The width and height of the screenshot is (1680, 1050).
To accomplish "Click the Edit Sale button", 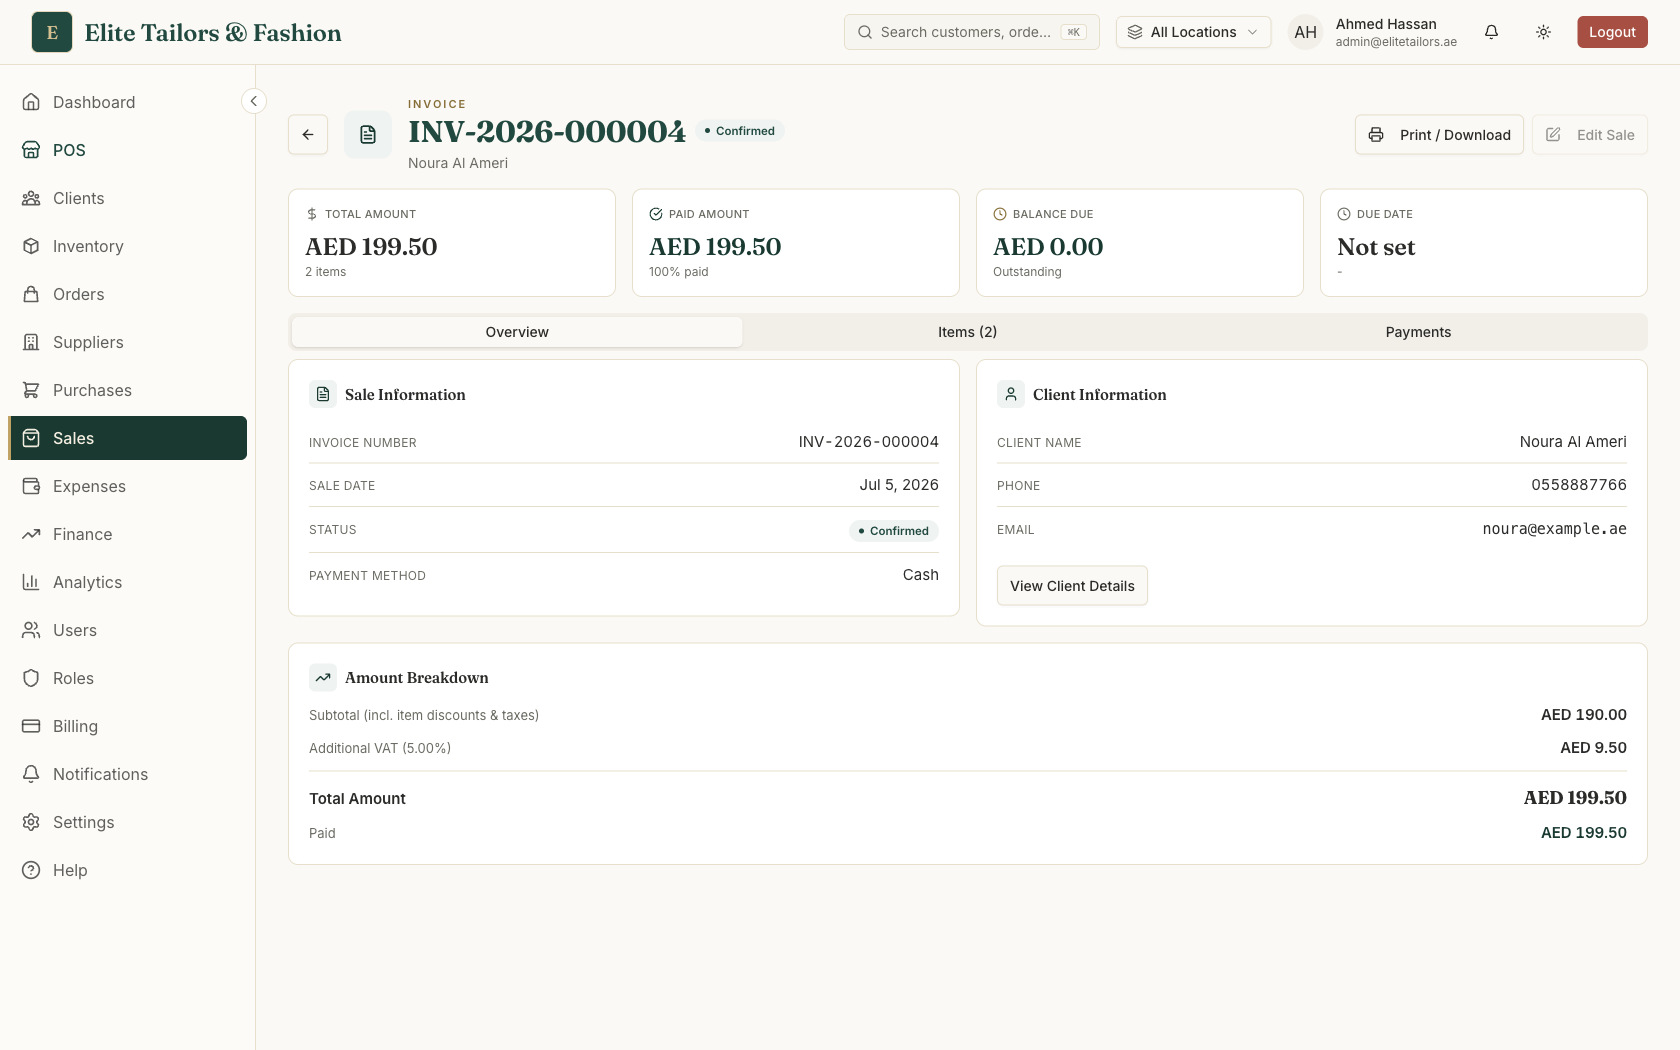I will pyautogui.click(x=1589, y=135).
